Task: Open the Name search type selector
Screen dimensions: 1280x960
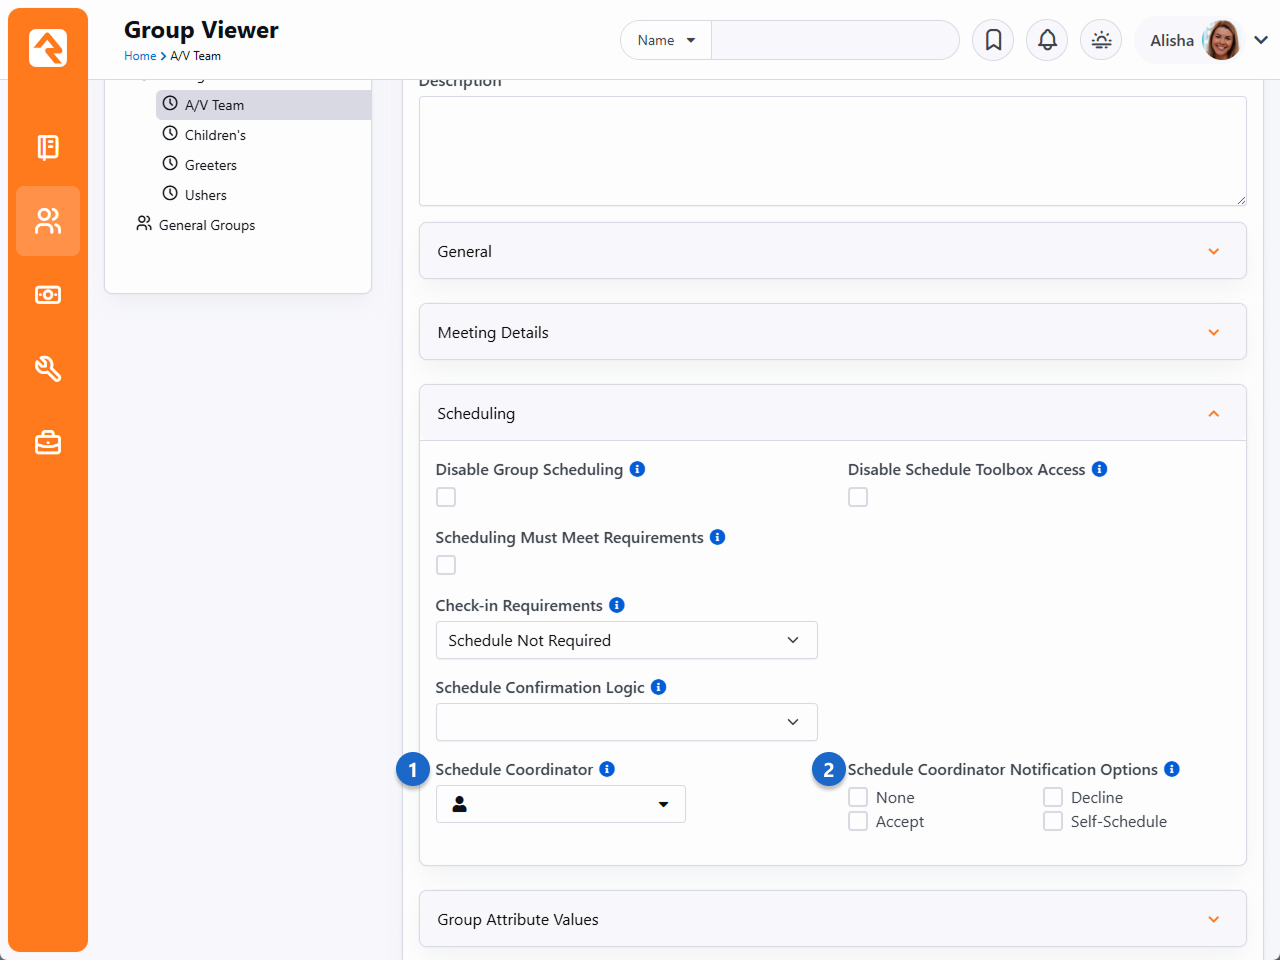Action: pyautogui.click(x=666, y=40)
